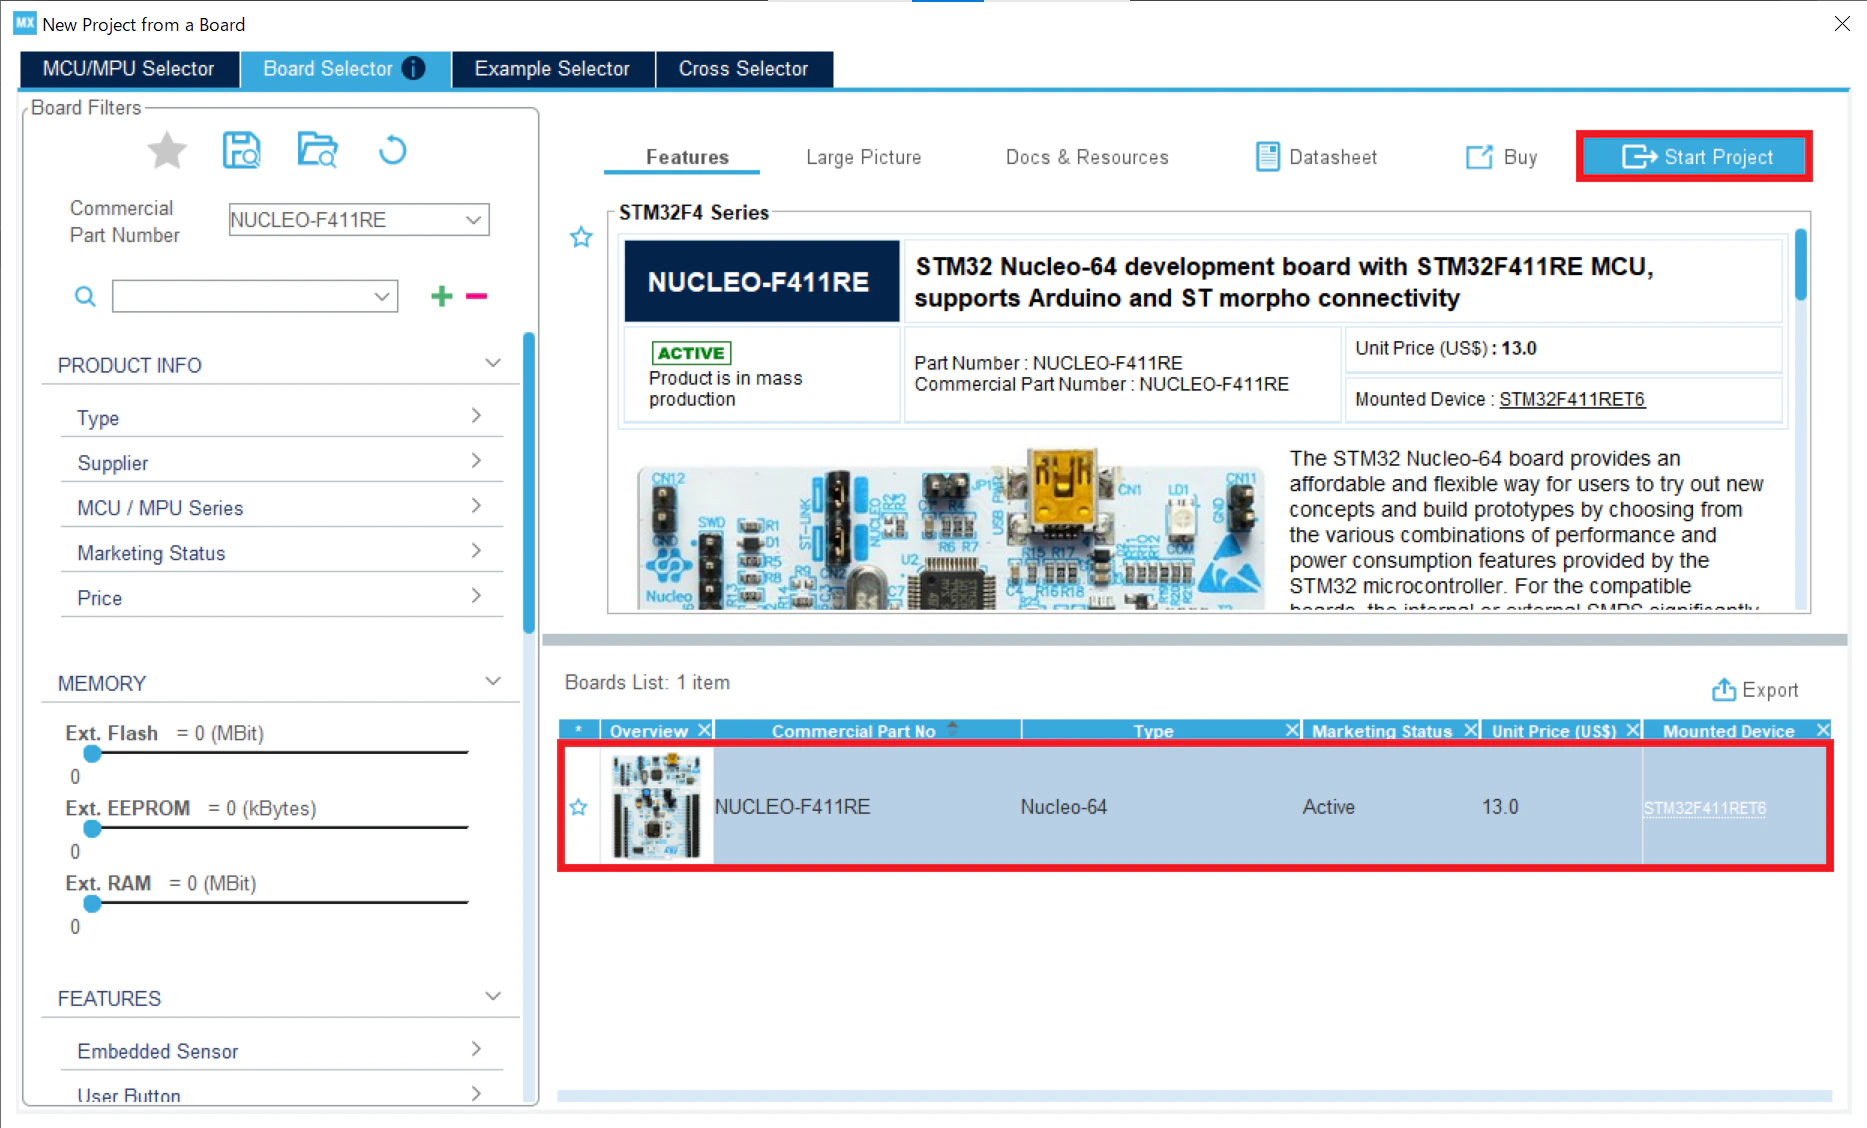1867x1128 pixels.
Task: Click the reset filters refresh icon
Action: (392, 150)
